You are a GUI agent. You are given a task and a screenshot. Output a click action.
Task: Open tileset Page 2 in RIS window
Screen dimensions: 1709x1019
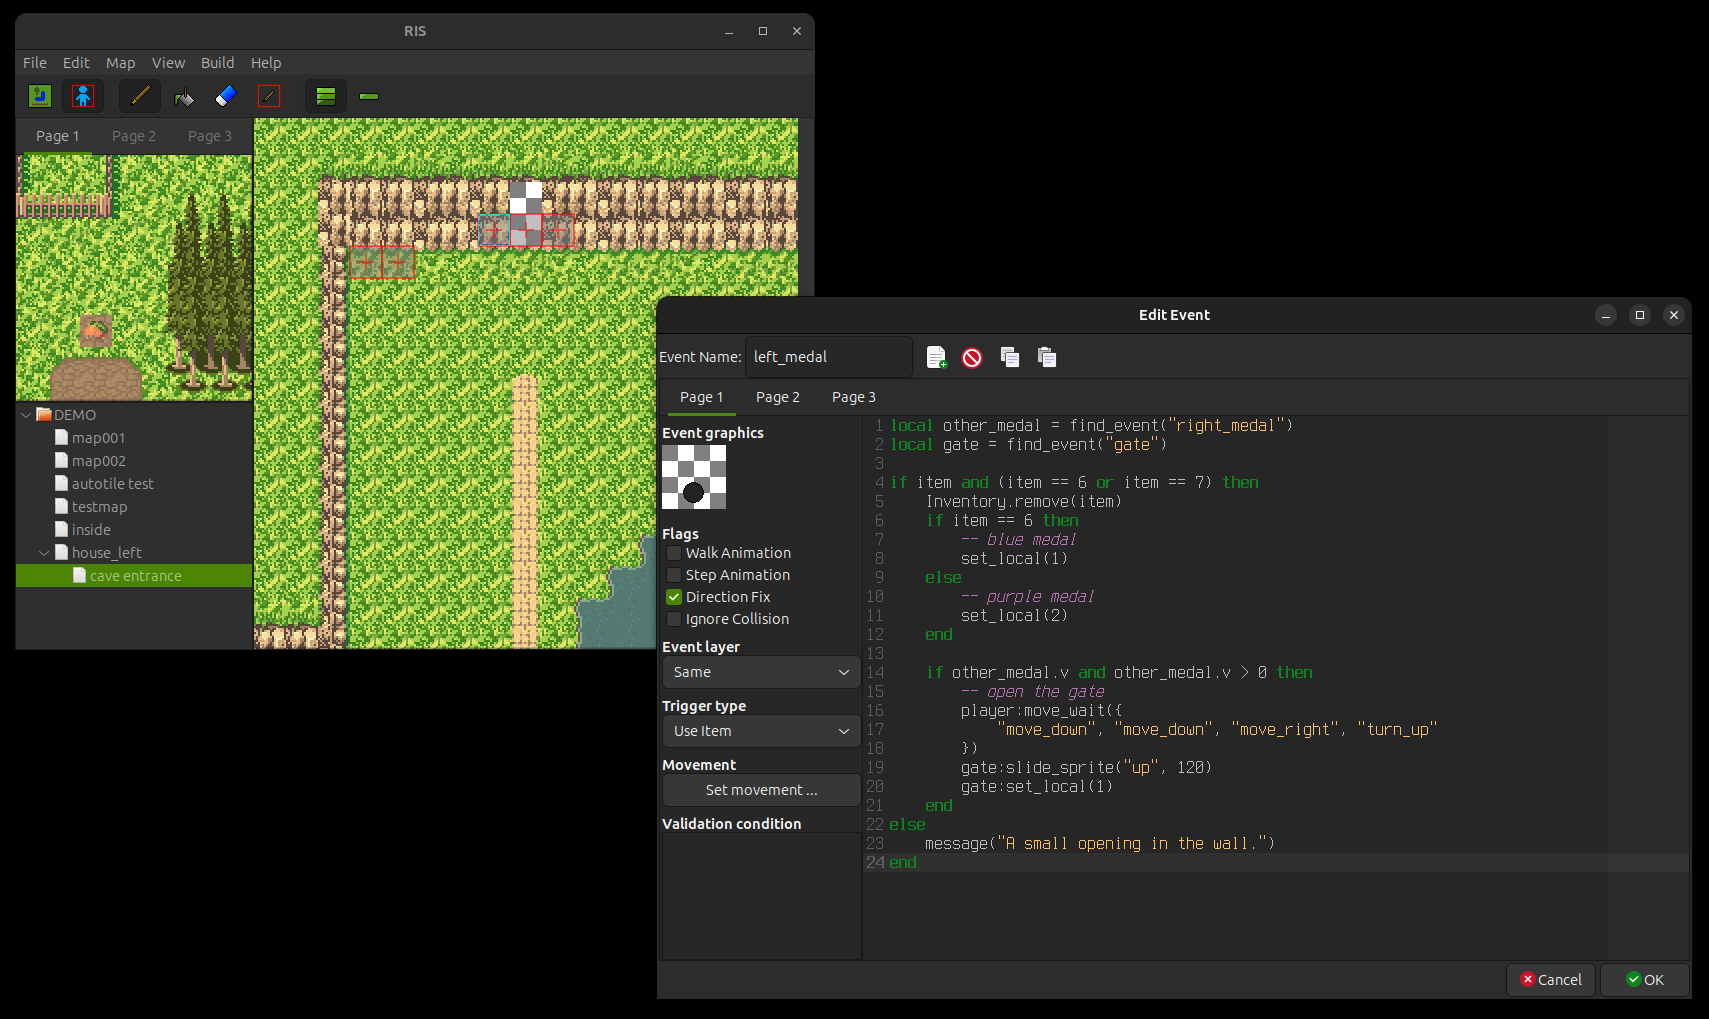[134, 136]
